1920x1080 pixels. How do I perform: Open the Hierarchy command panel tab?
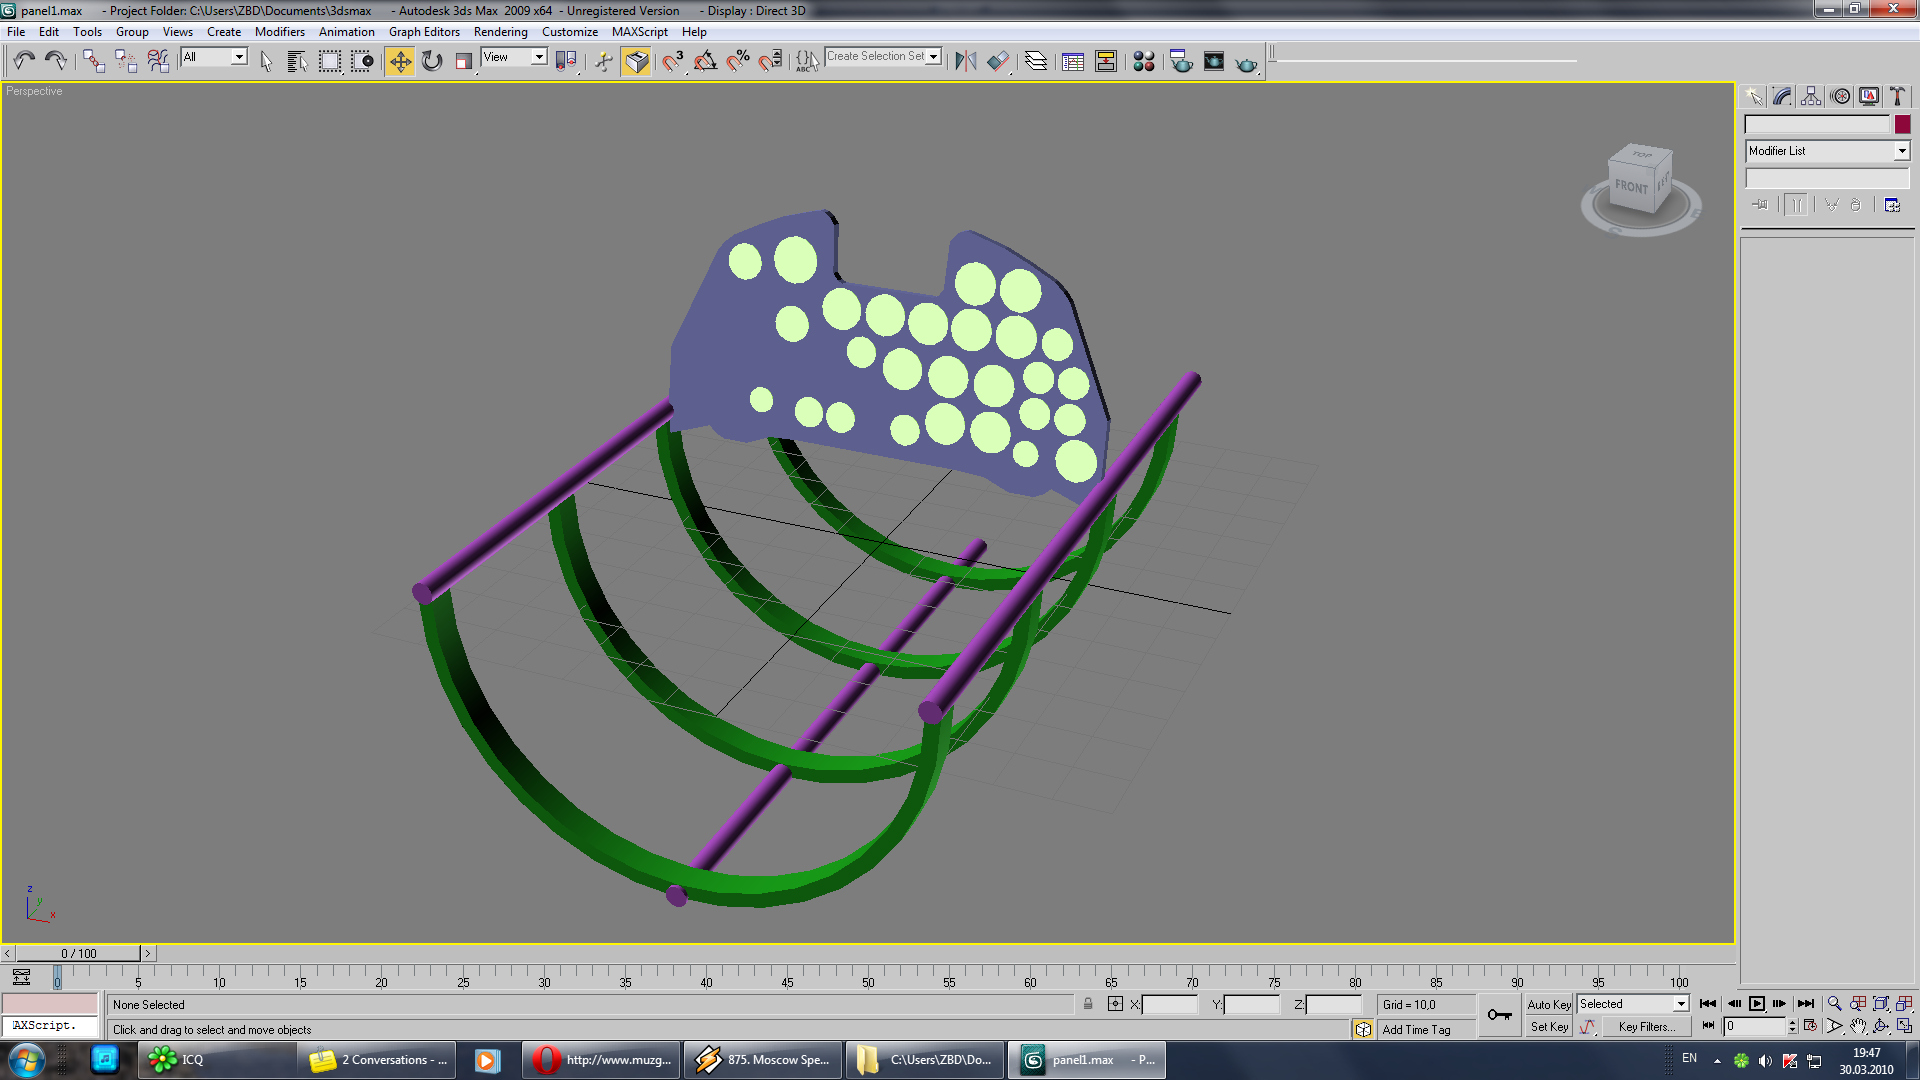[x=1811, y=97]
